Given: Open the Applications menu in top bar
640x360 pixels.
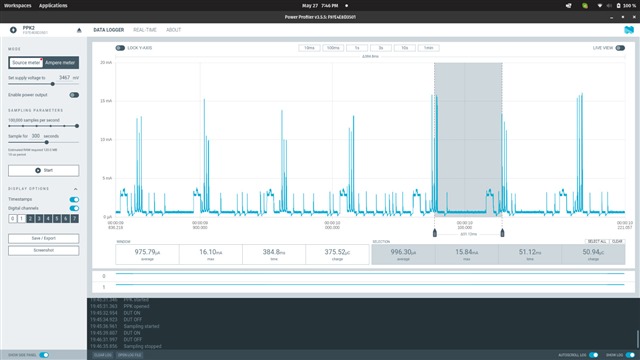Looking at the screenshot, I should click(x=53, y=6).
